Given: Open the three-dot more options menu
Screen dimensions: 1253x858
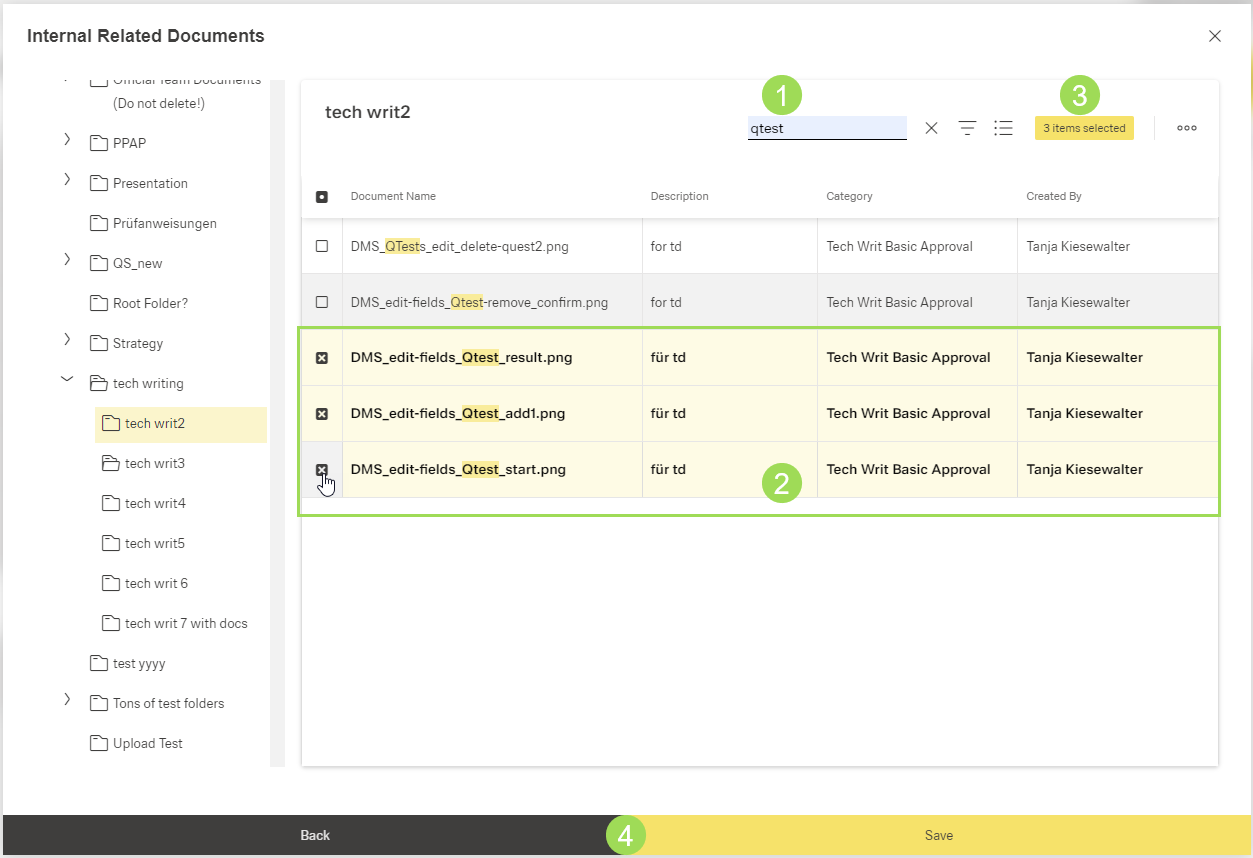Looking at the screenshot, I should (1187, 128).
